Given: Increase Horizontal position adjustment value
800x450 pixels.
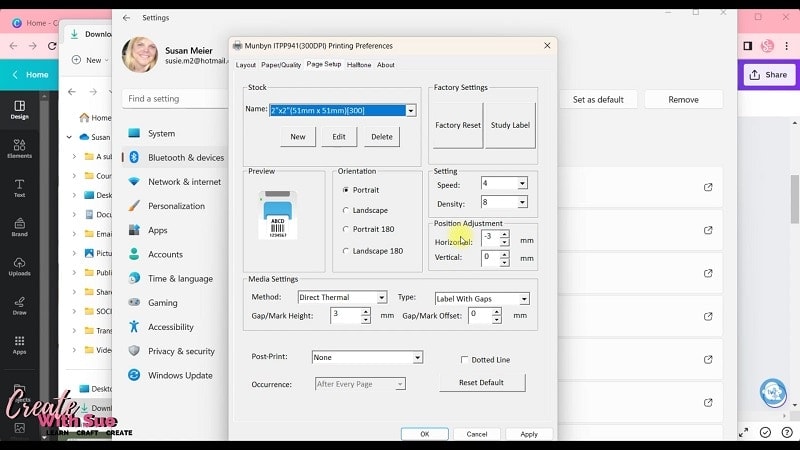Looking at the screenshot, I should click(x=504, y=234).
